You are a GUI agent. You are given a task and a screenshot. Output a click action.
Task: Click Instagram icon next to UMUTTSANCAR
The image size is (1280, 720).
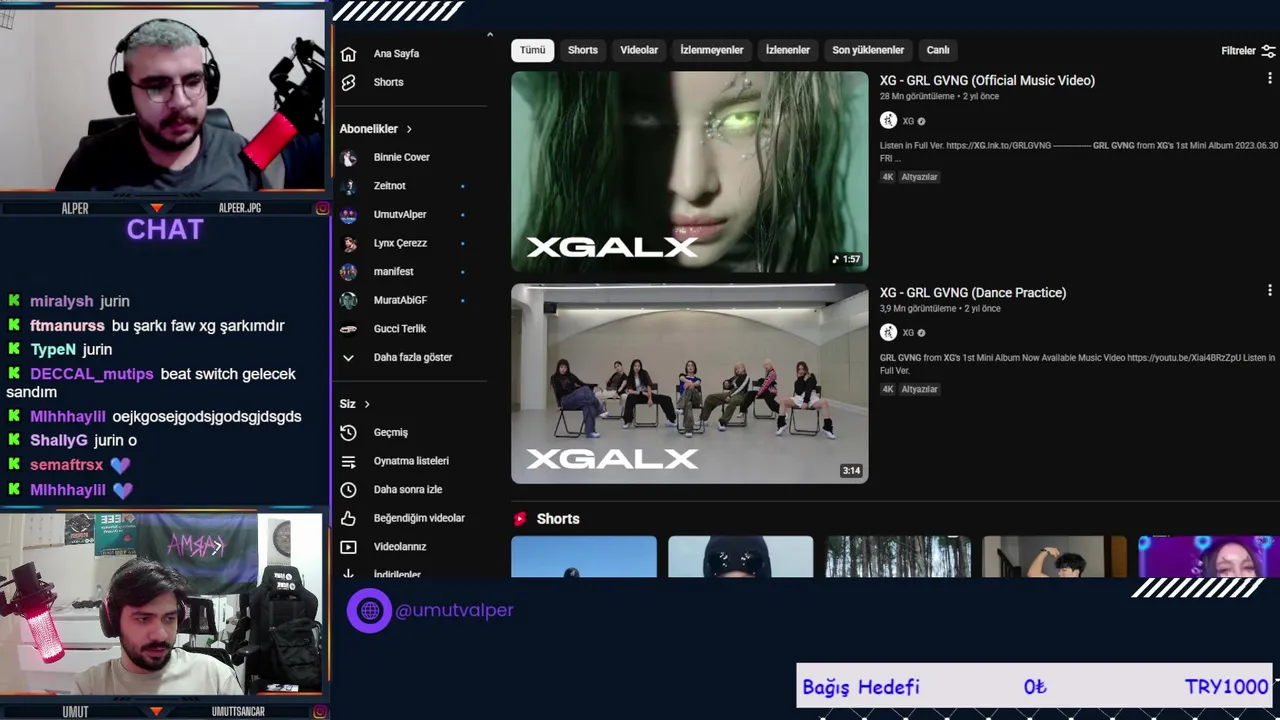coord(322,711)
